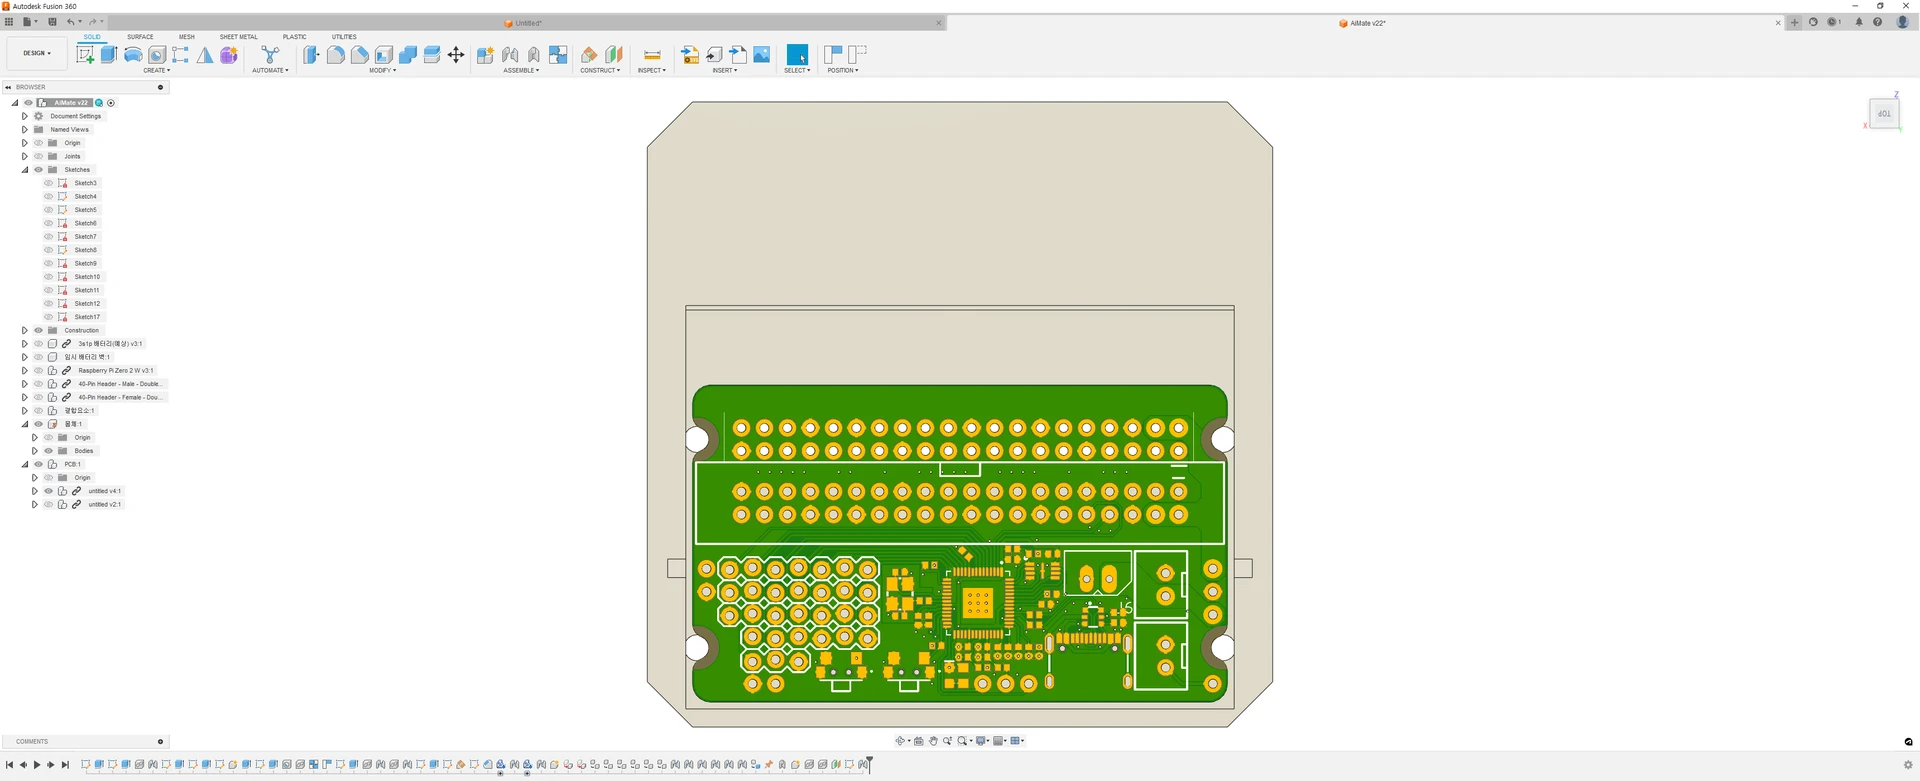Hide the Sketches folder

tap(39, 170)
